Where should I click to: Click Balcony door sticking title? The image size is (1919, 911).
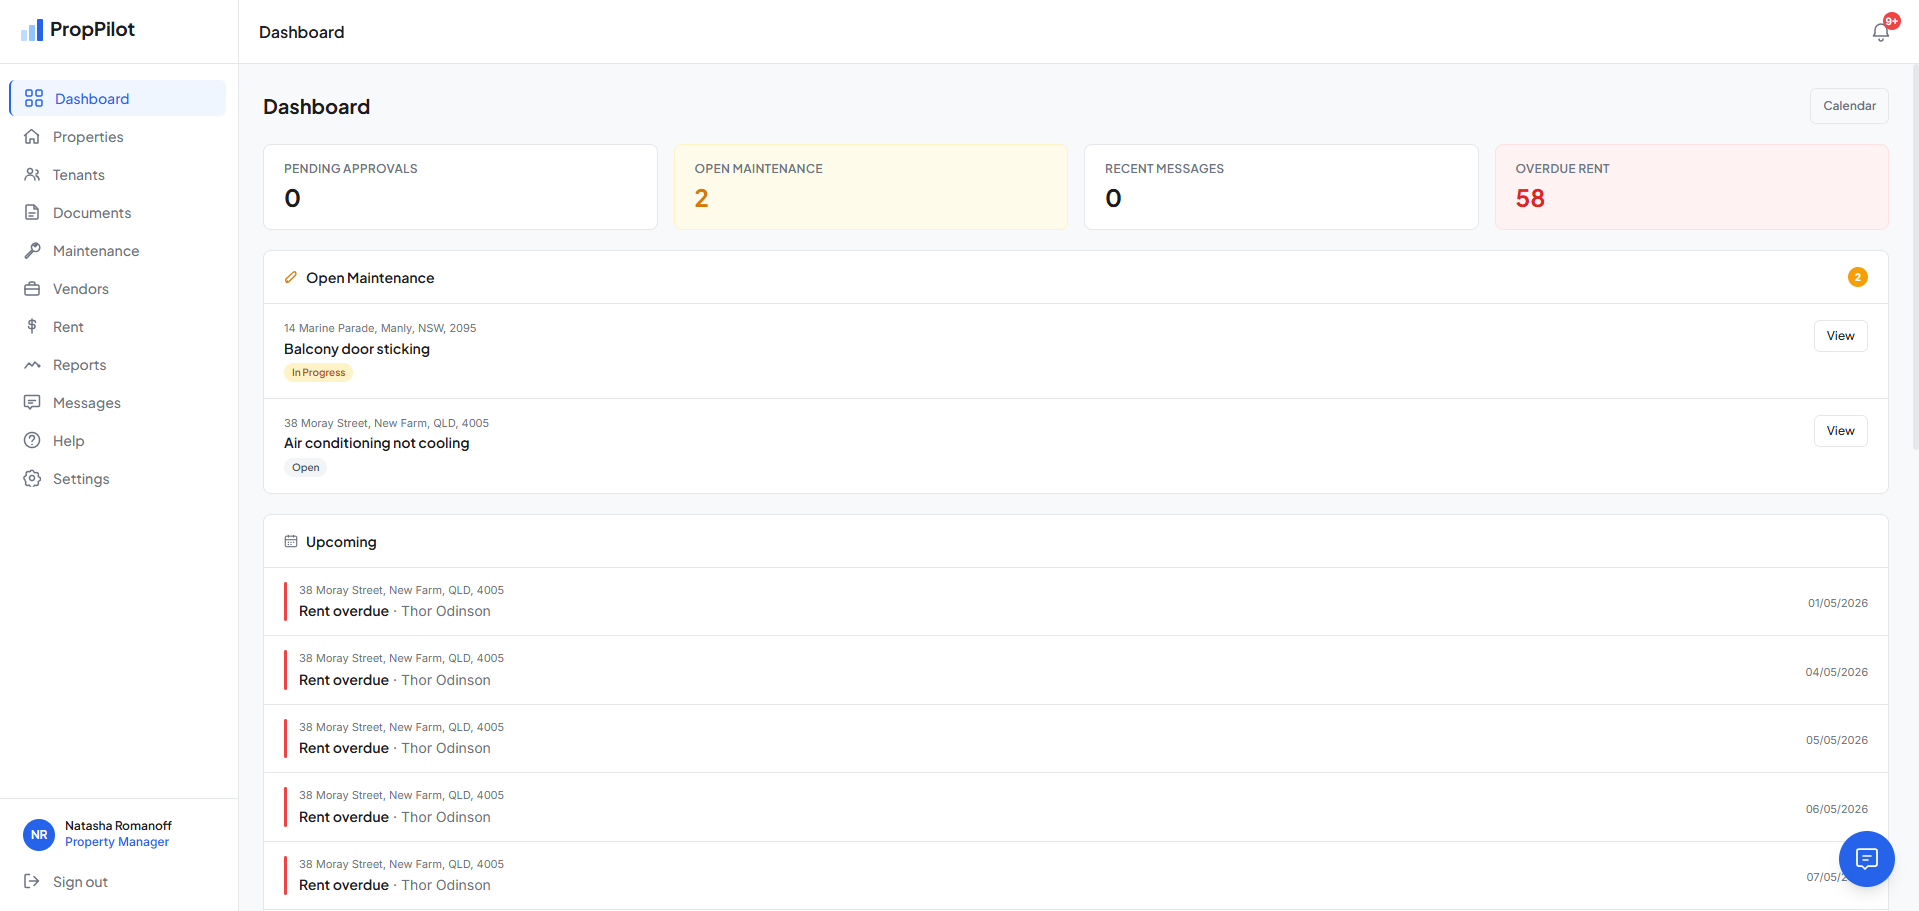tap(357, 349)
